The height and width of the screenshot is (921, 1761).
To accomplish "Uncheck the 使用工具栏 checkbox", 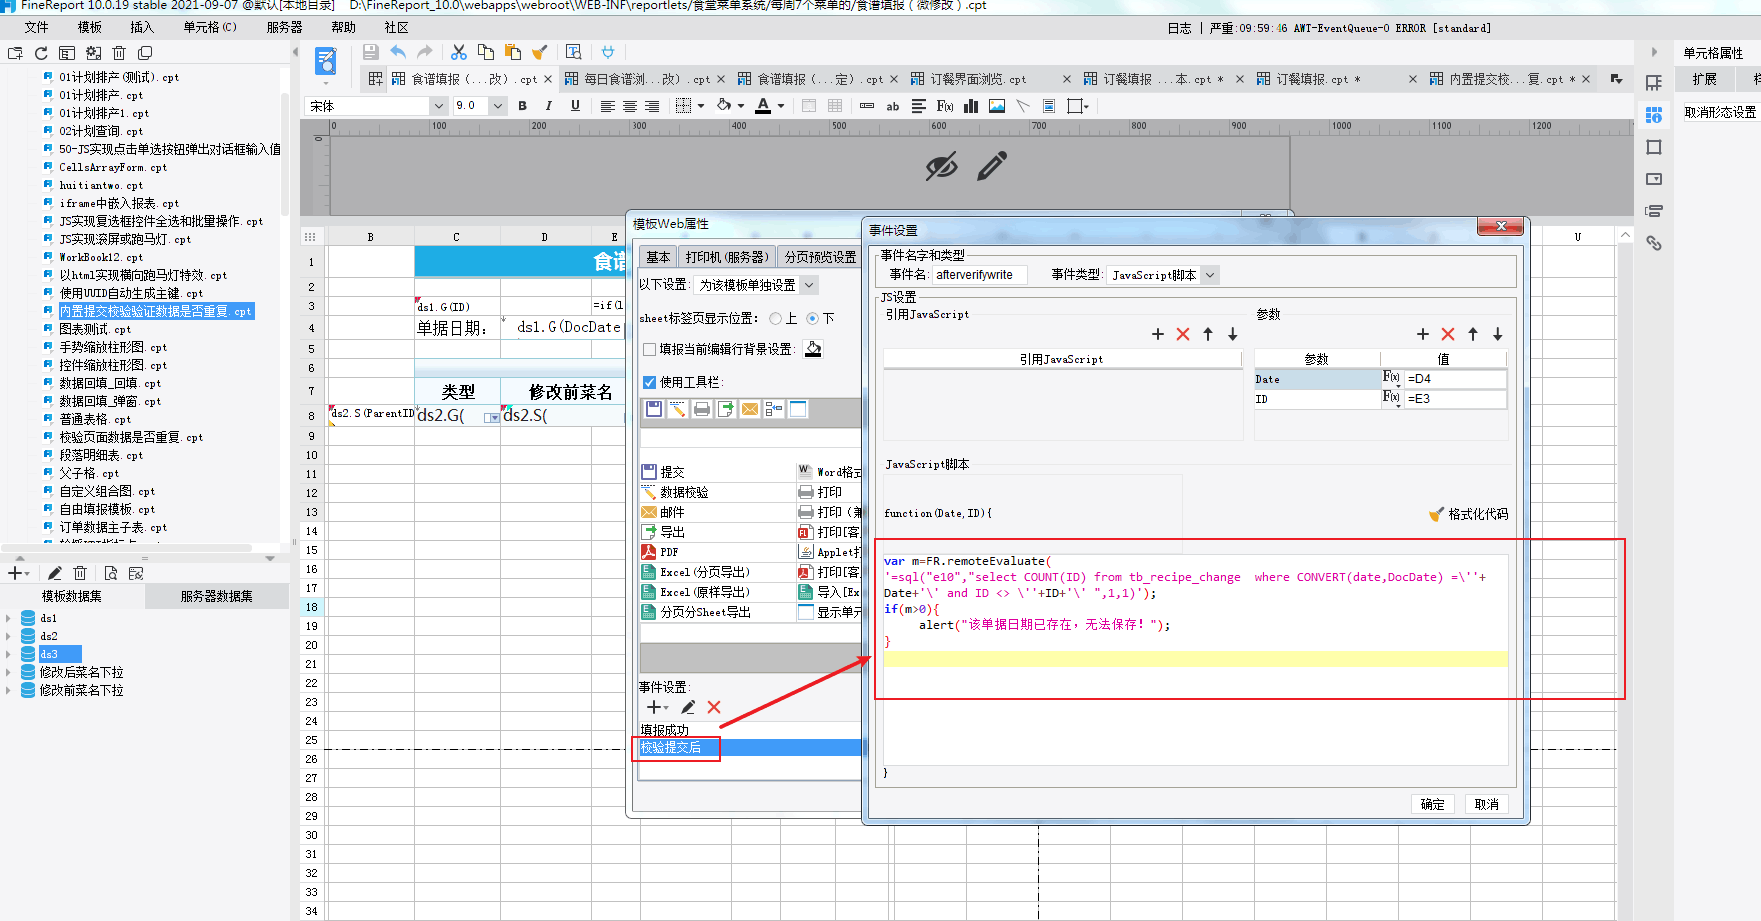I will (x=649, y=382).
